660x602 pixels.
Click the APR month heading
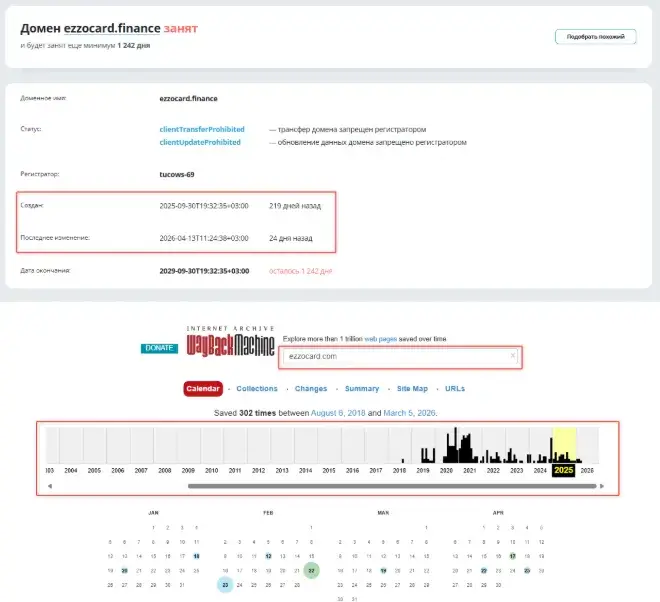coord(498,513)
